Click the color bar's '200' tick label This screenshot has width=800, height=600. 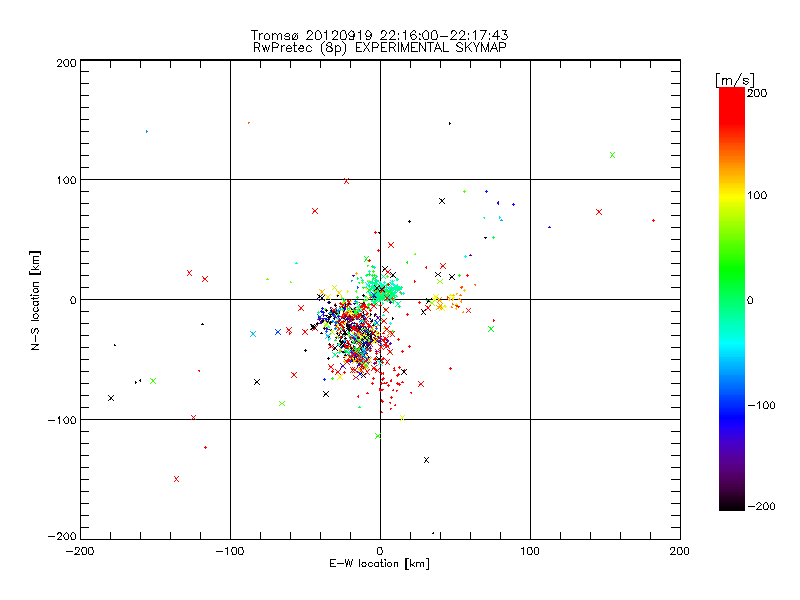(x=757, y=93)
